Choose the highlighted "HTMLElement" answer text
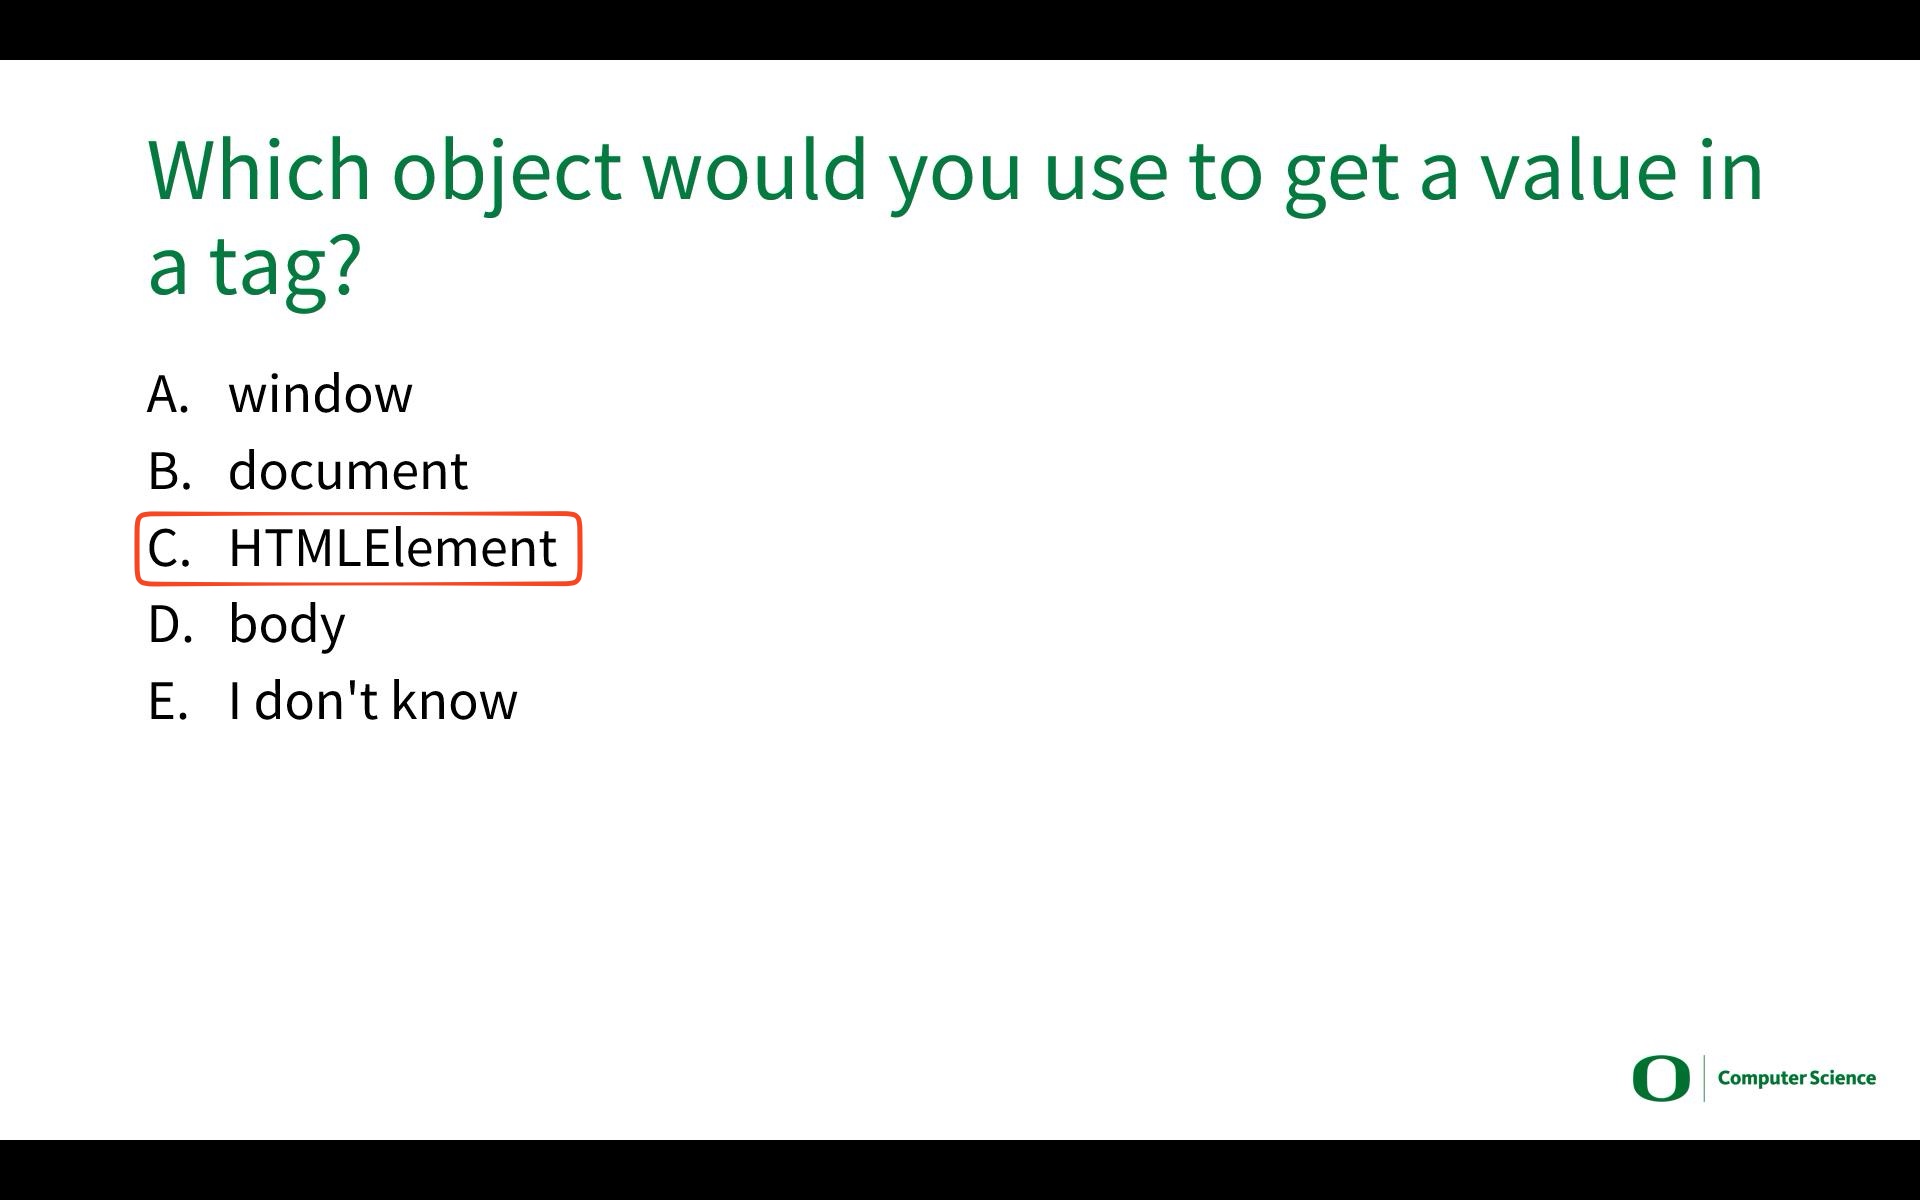Viewport: 1920px width, 1200px height. [x=392, y=548]
